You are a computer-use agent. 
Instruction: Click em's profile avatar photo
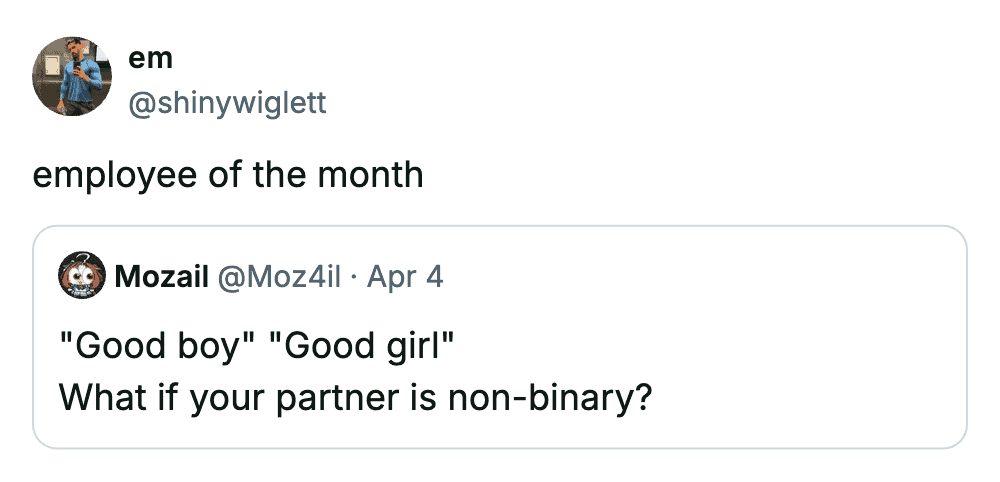pos(72,77)
